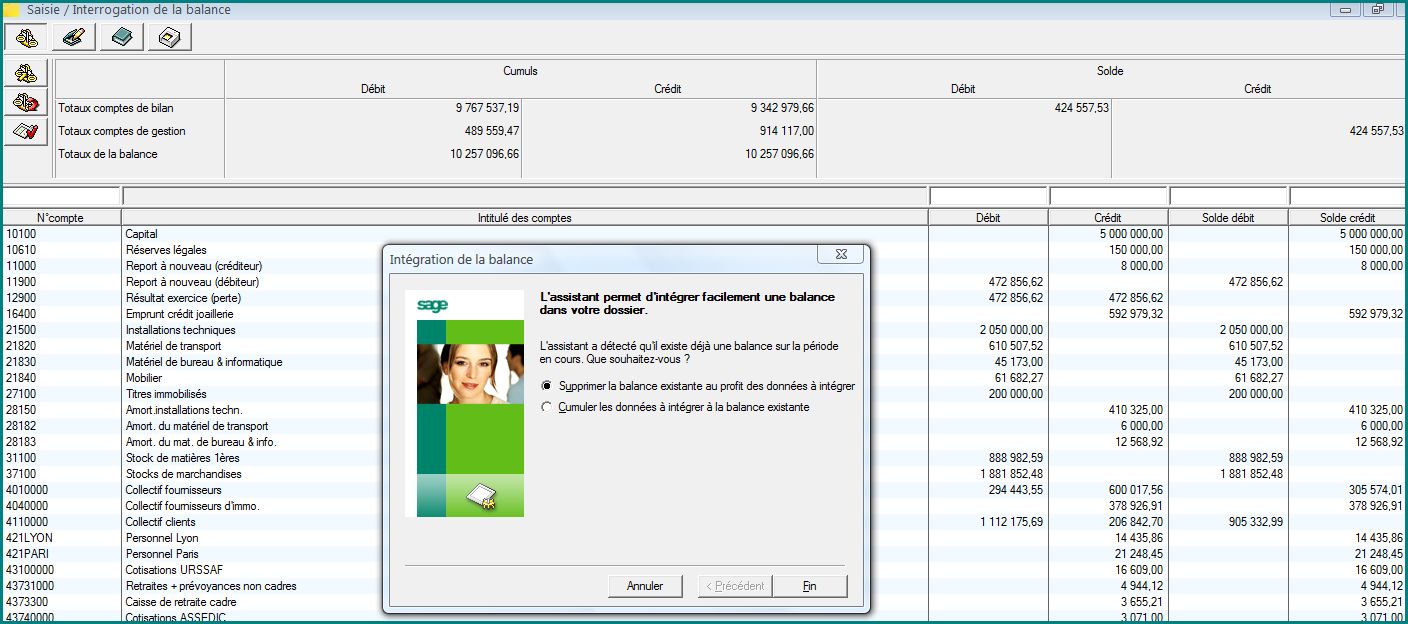Click the white box with yellow square icon

pos(170,37)
